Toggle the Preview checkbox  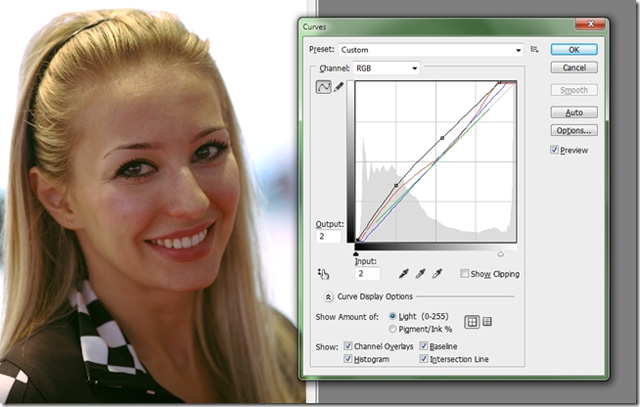point(554,150)
